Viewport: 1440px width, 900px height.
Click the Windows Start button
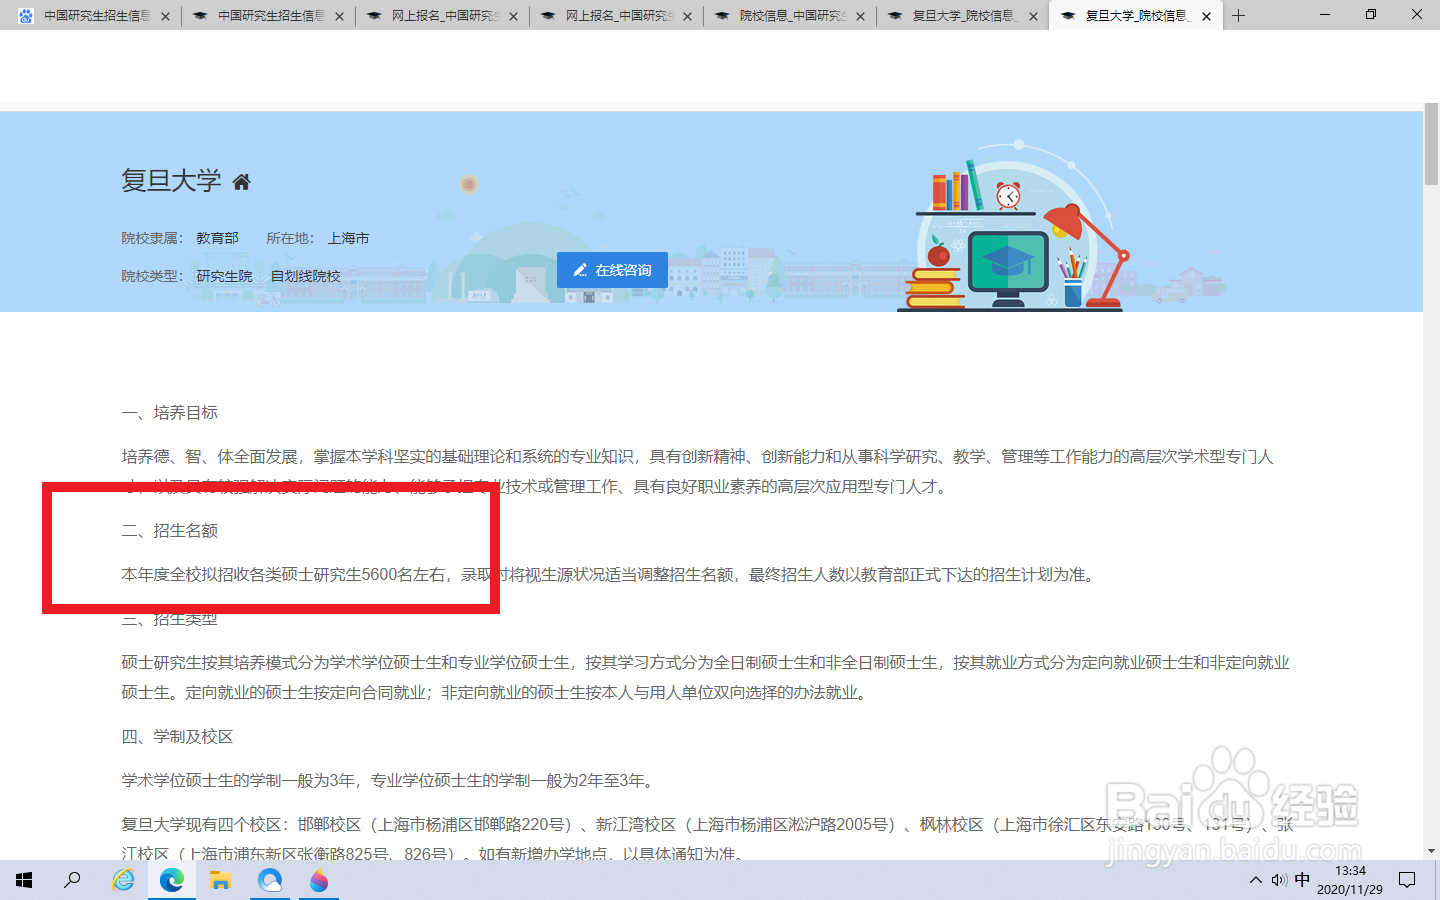23,881
